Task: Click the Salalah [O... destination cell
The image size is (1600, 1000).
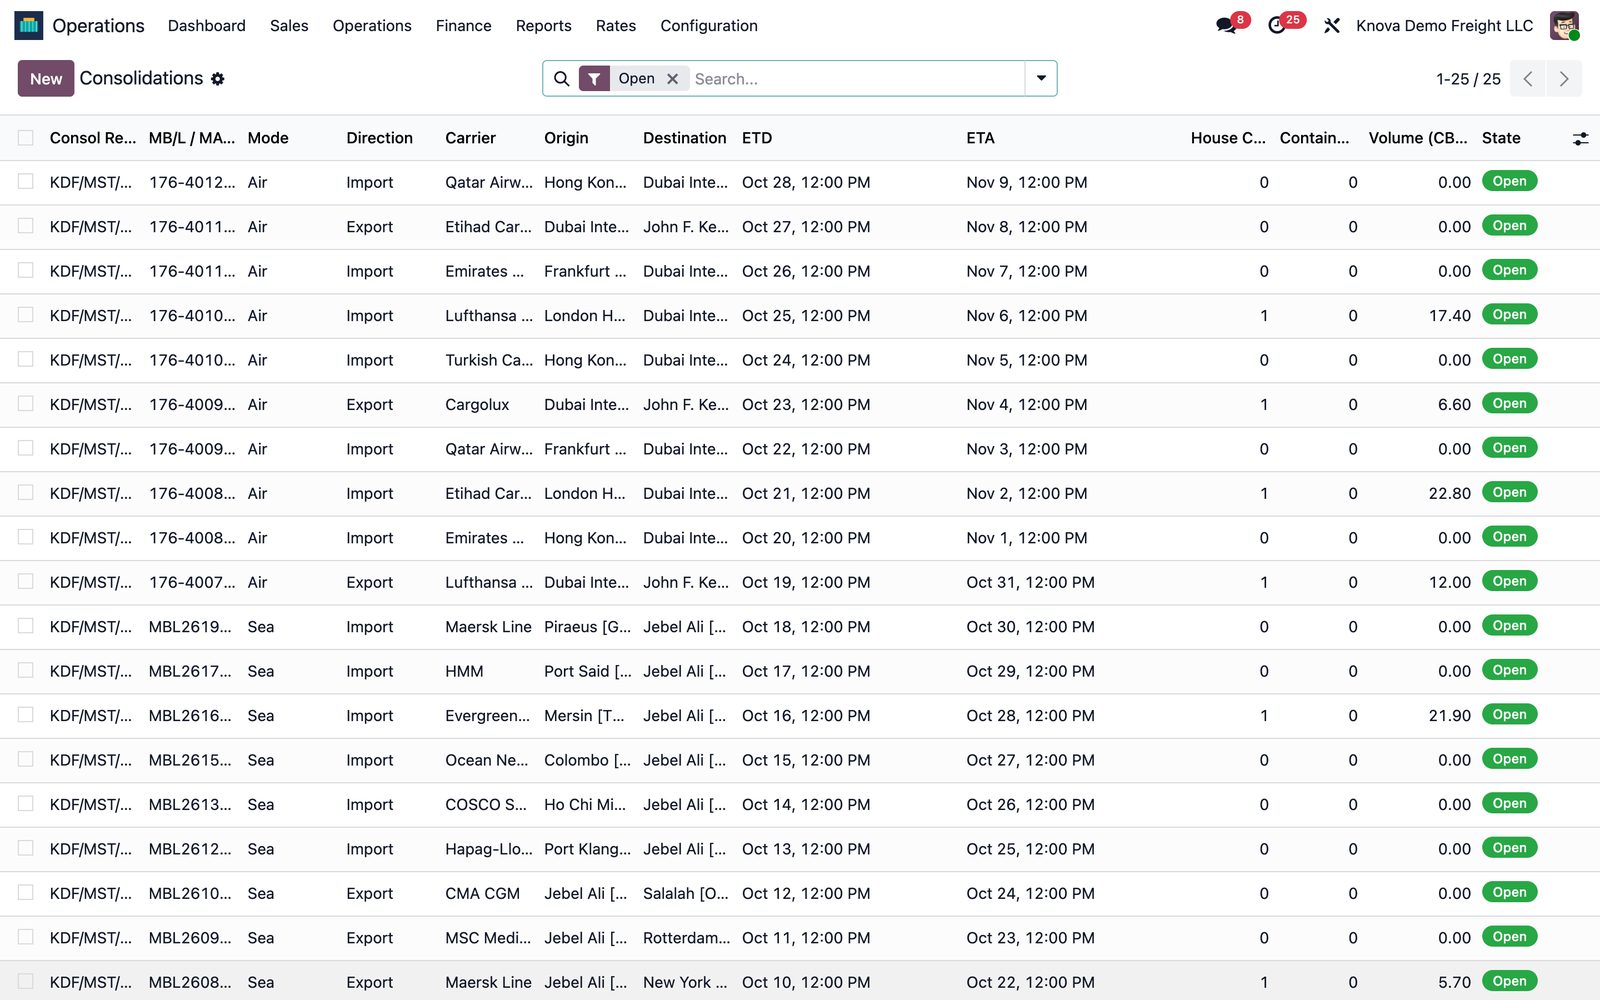Action: [x=686, y=893]
